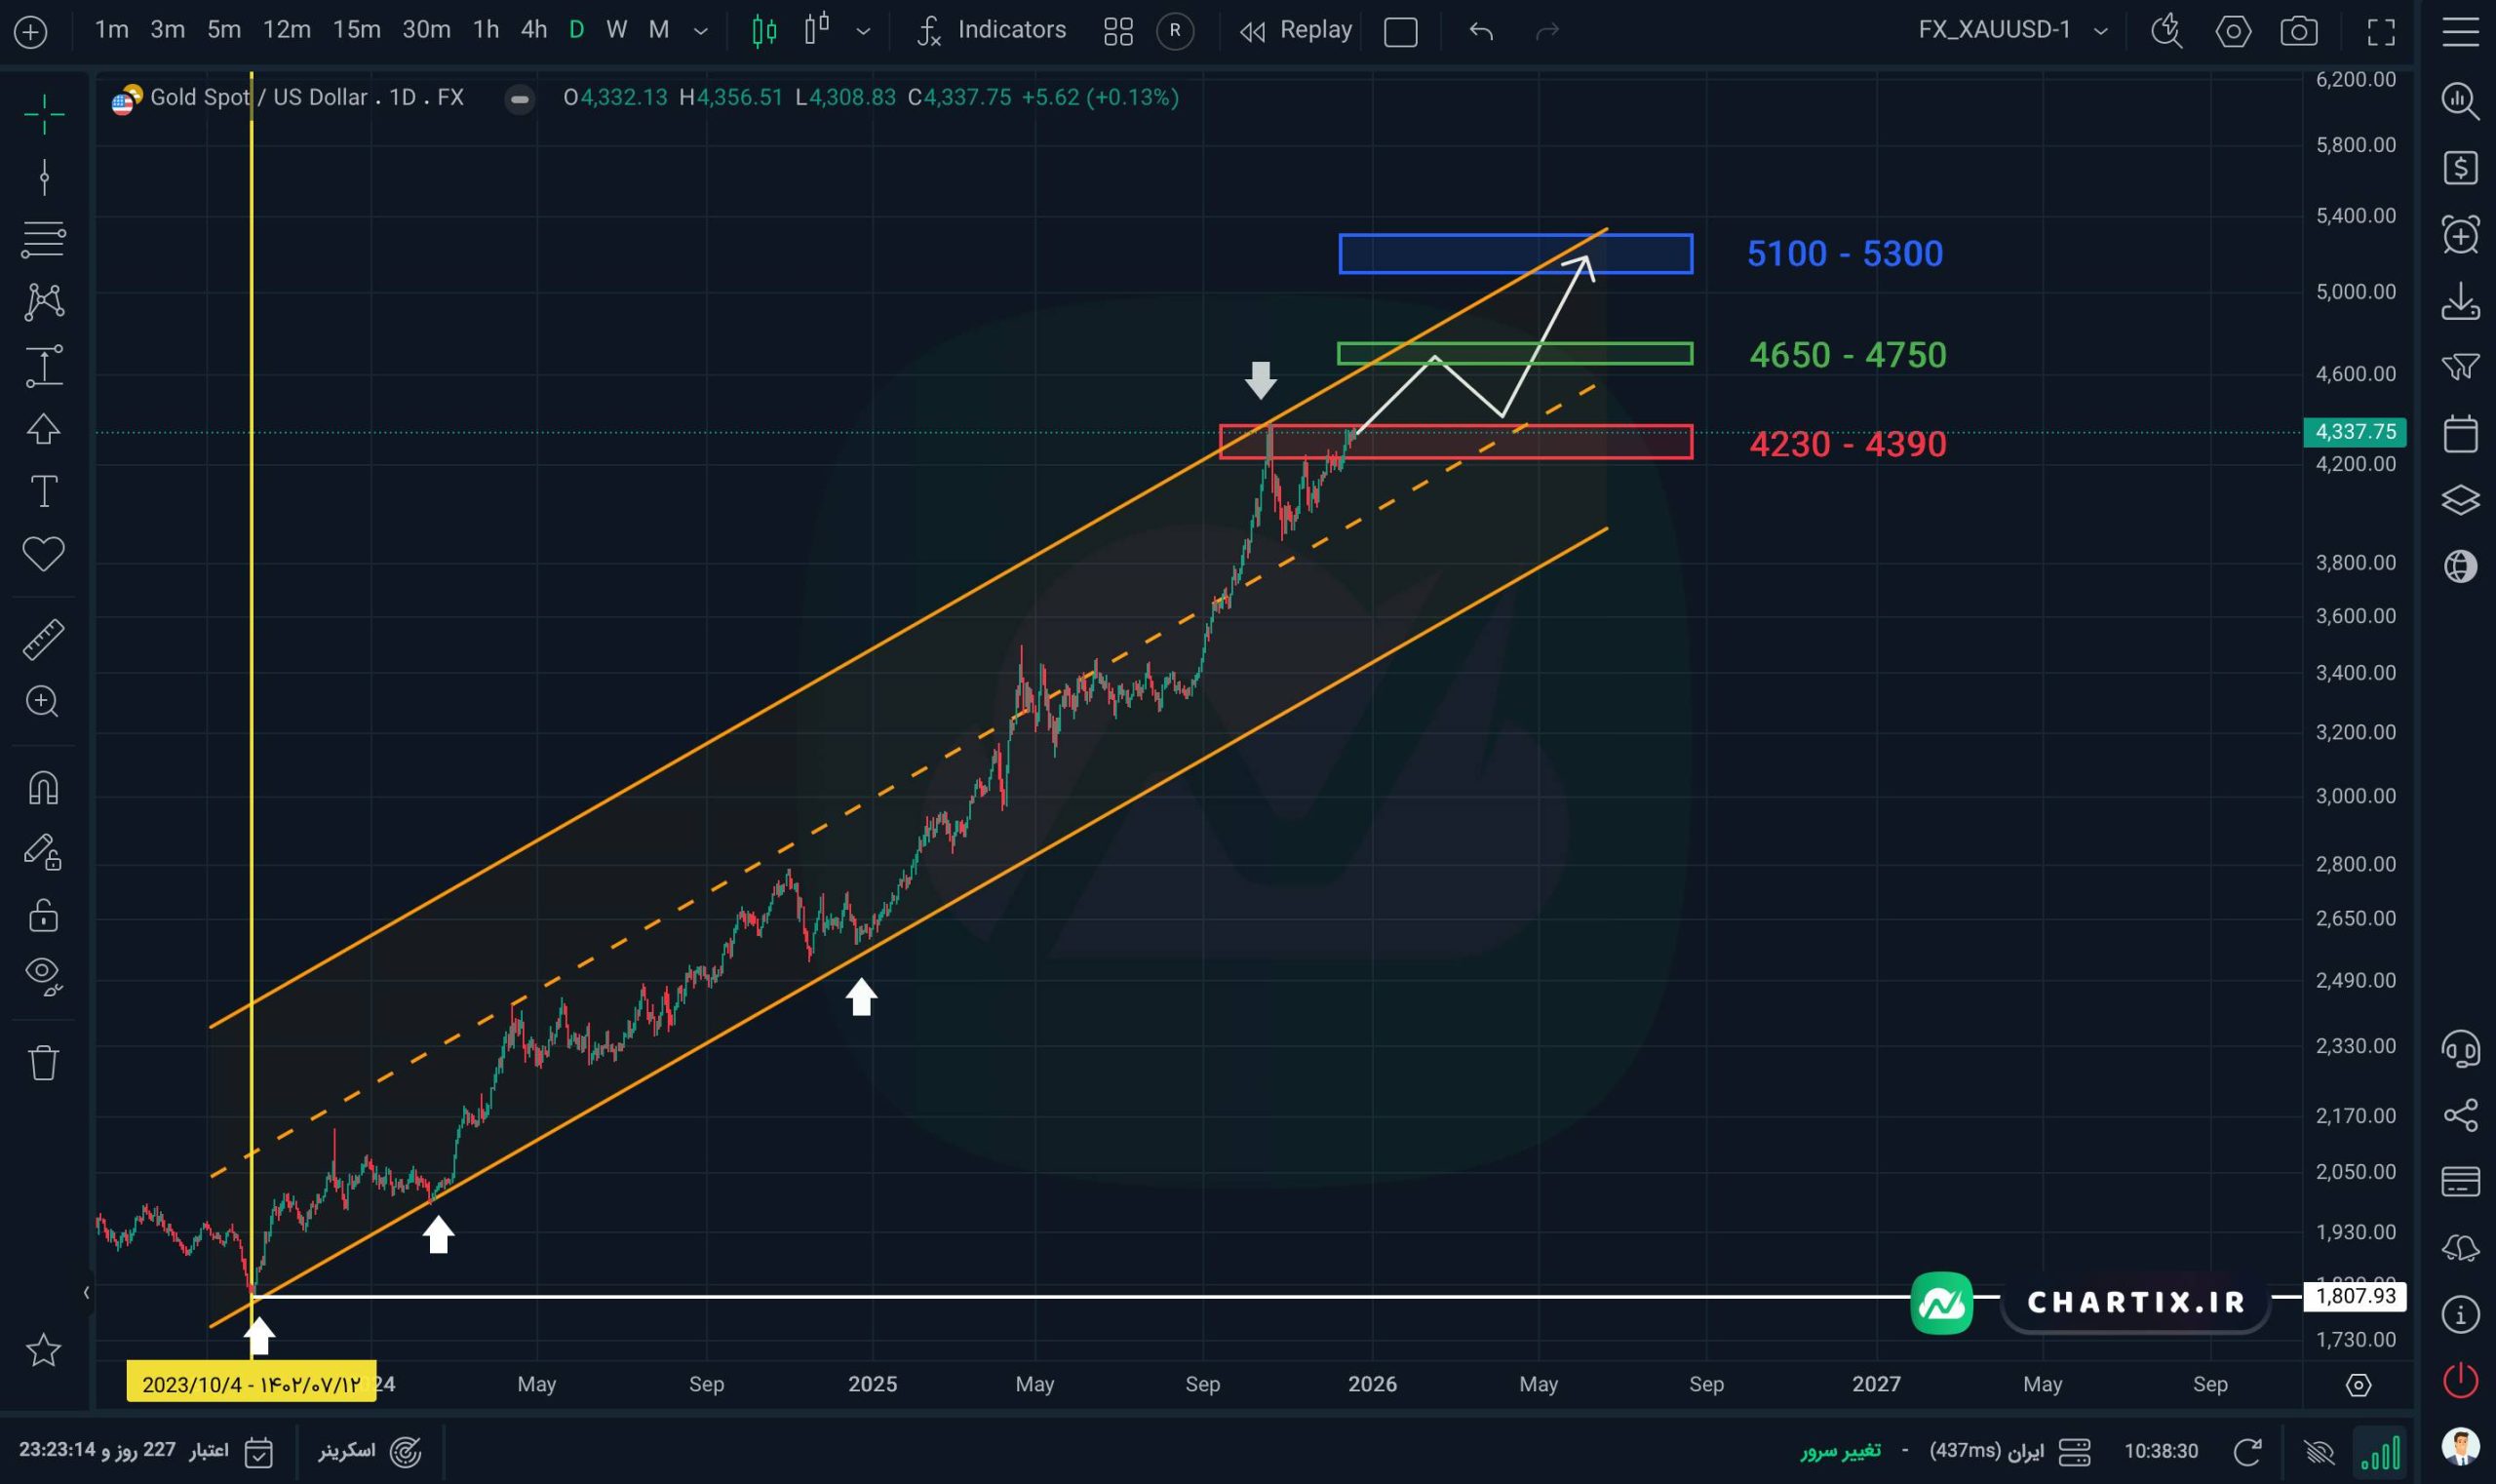The image size is (2496, 1484).
Task: Collapse the Gold Spot legend minus button
Action: pyautogui.click(x=519, y=98)
